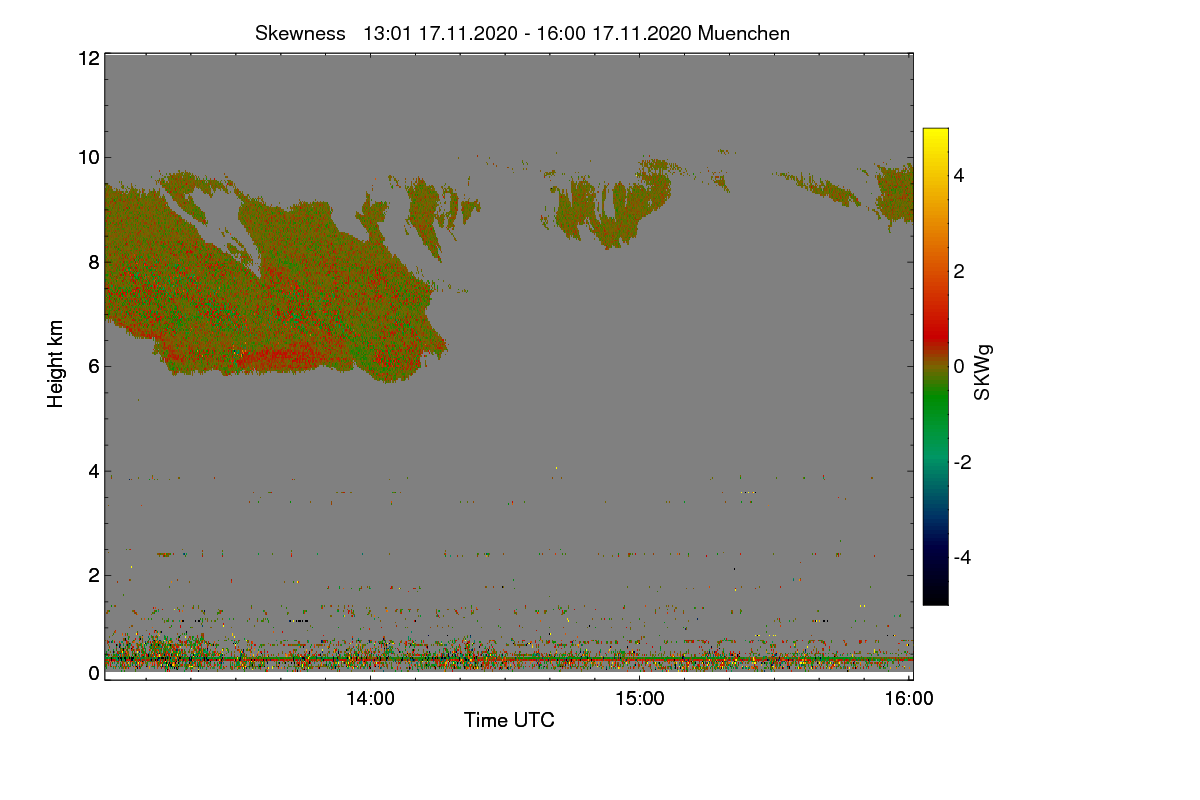Click the Skewness plot title
The width and height of the screenshot is (1200, 800).
click(x=522, y=33)
